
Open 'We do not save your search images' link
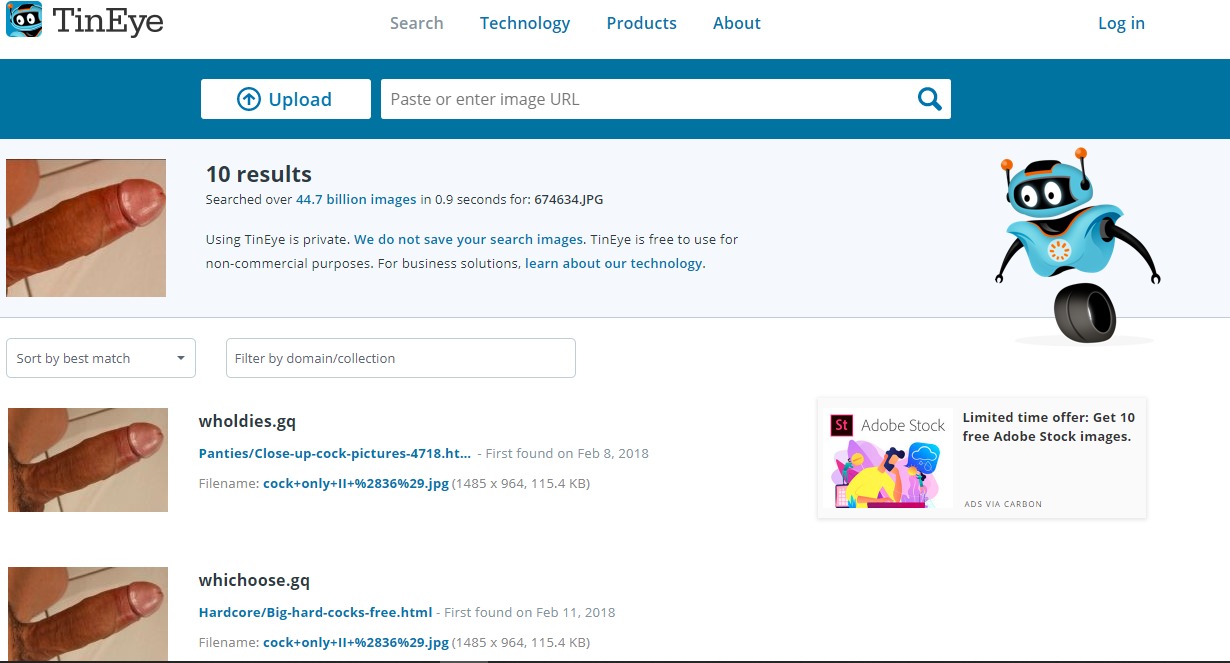coord(469,239)
